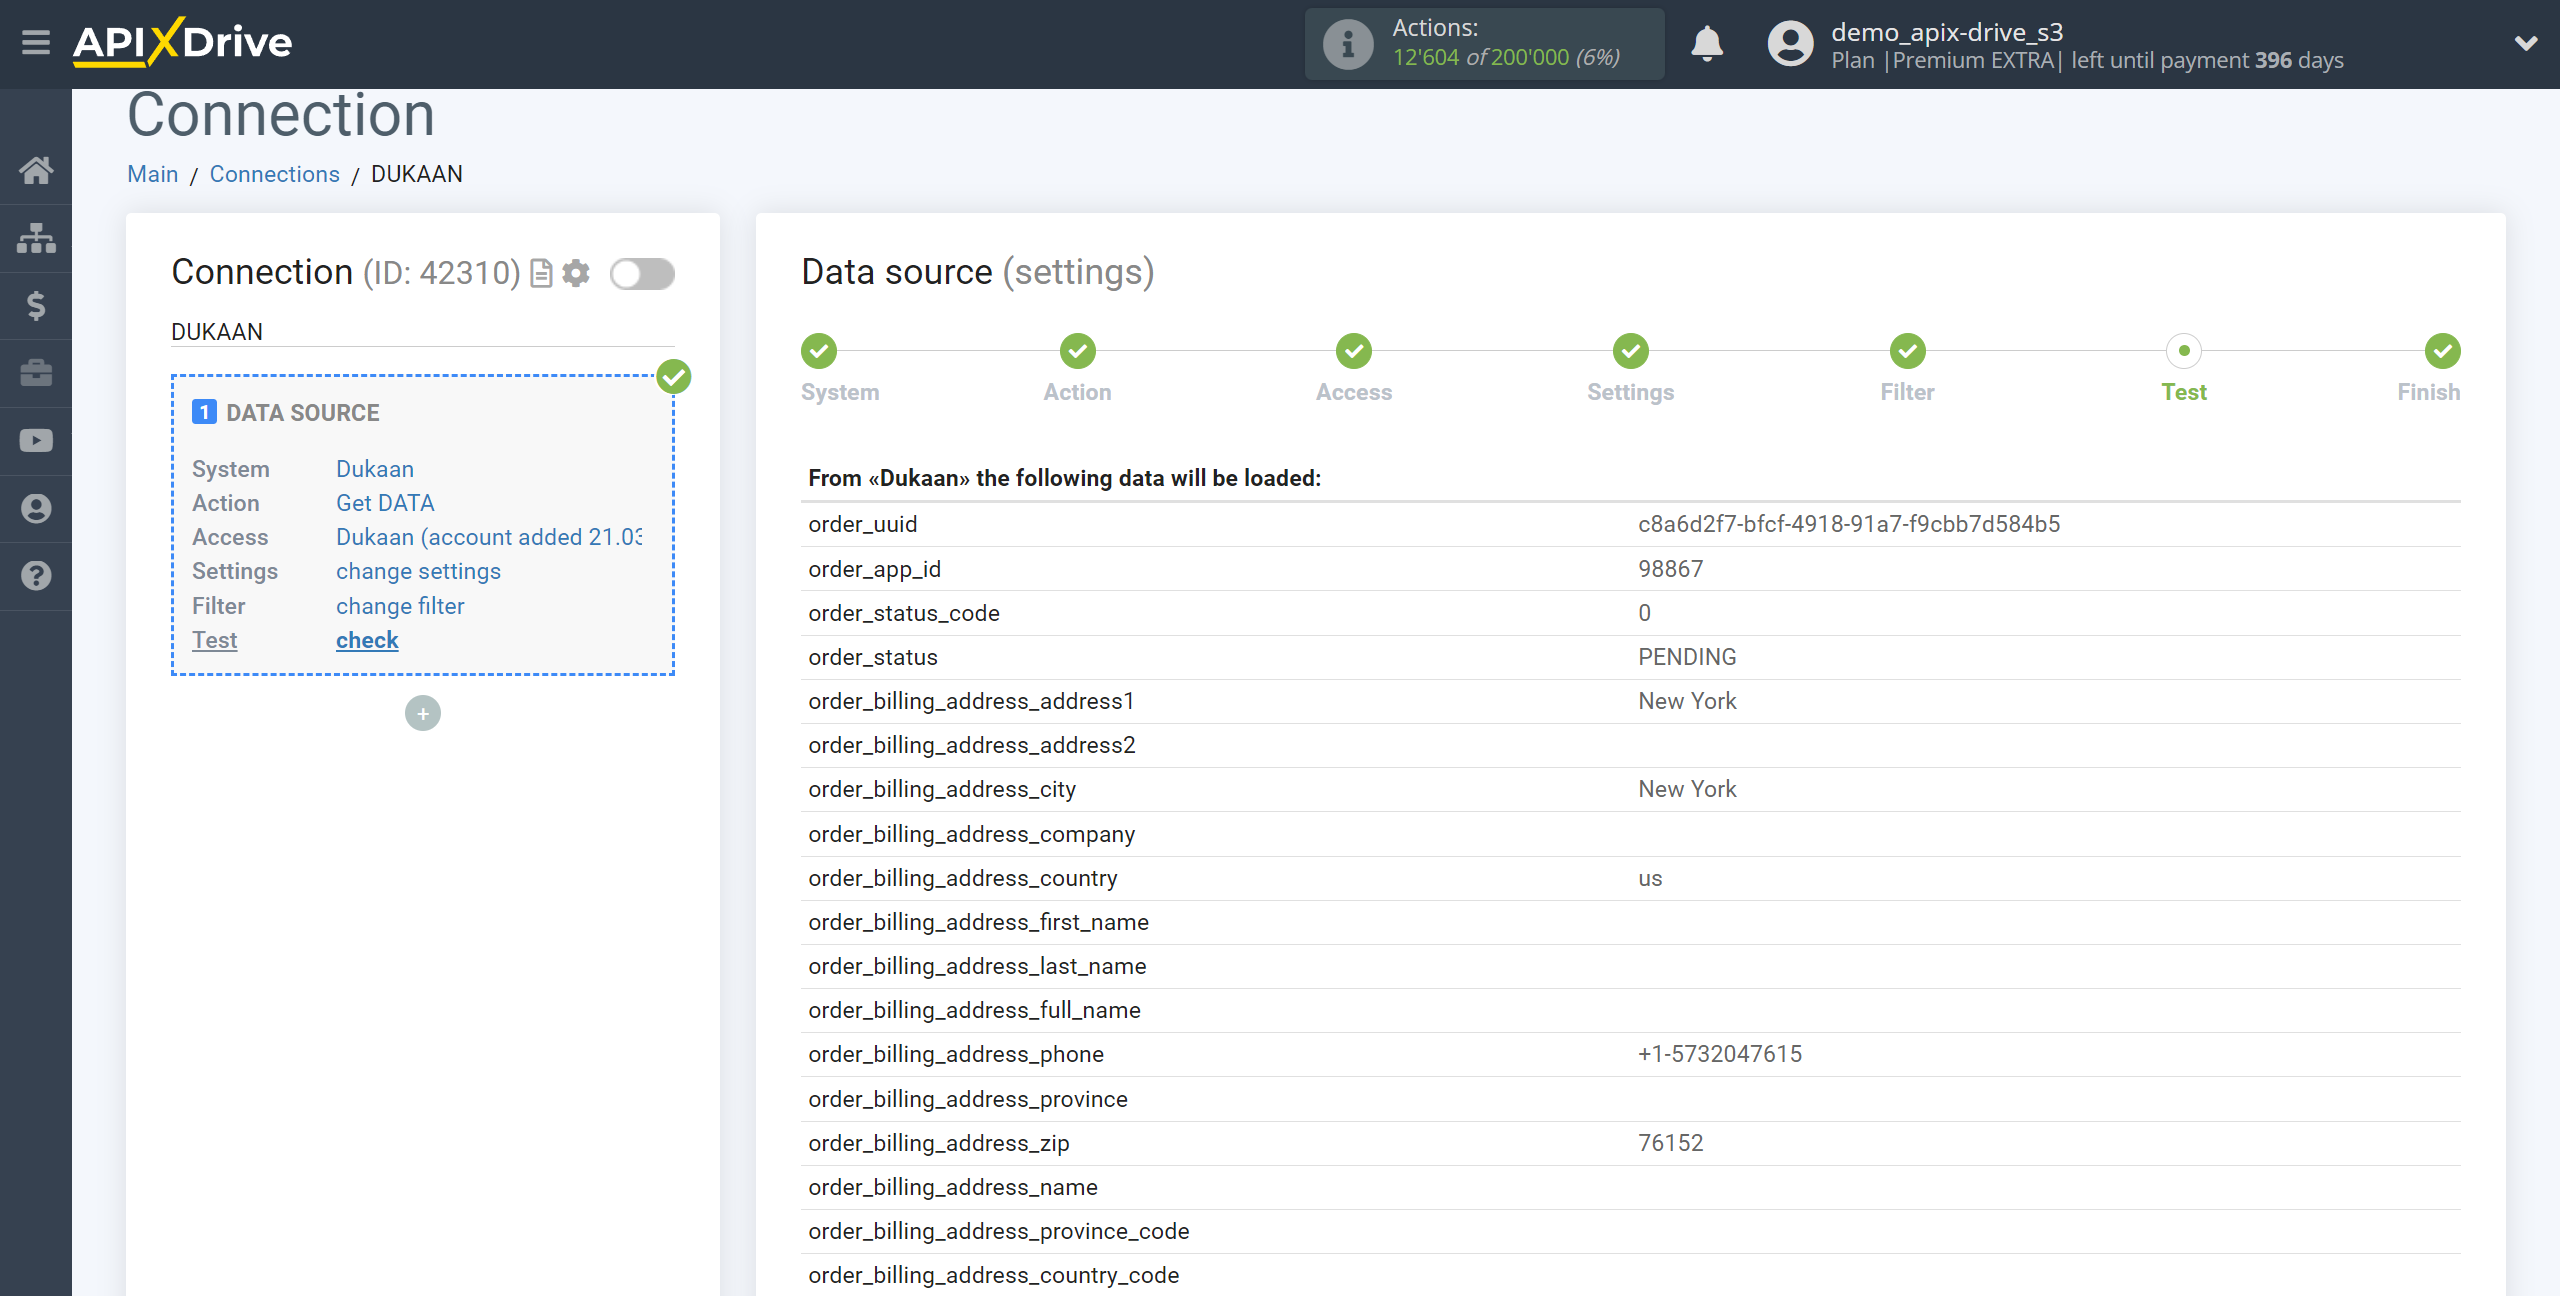Open the help question mark icon
The image size is (2560, 1296).
pos(36,576)
